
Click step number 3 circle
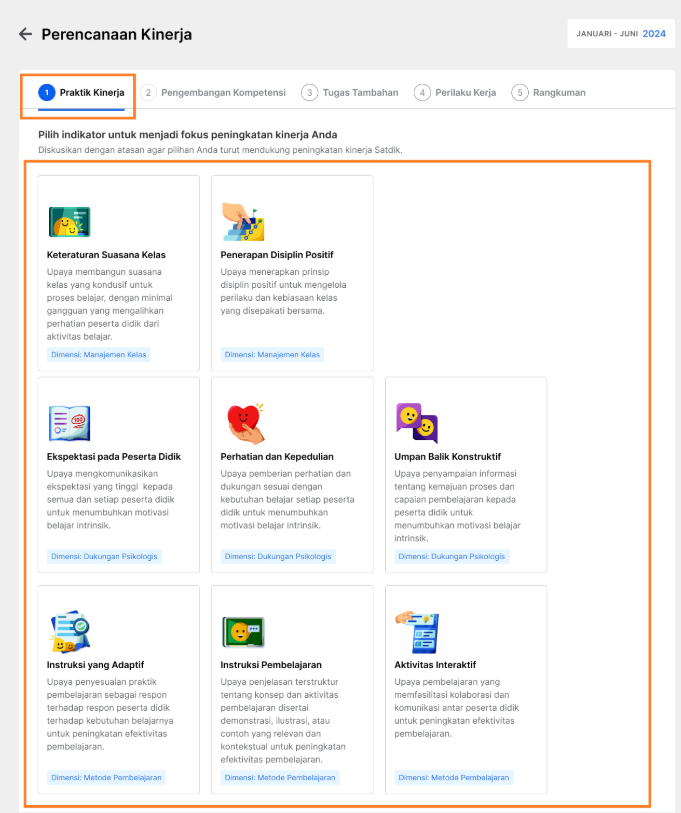pyautogui.click(x=310, y=93)
